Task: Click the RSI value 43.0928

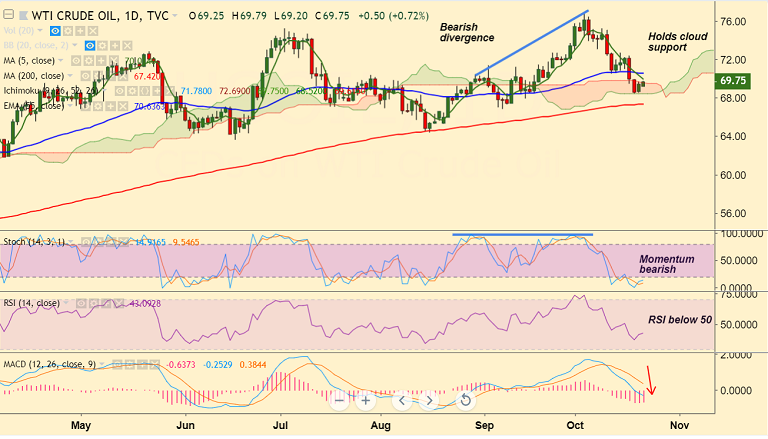Action: [144, 303]
